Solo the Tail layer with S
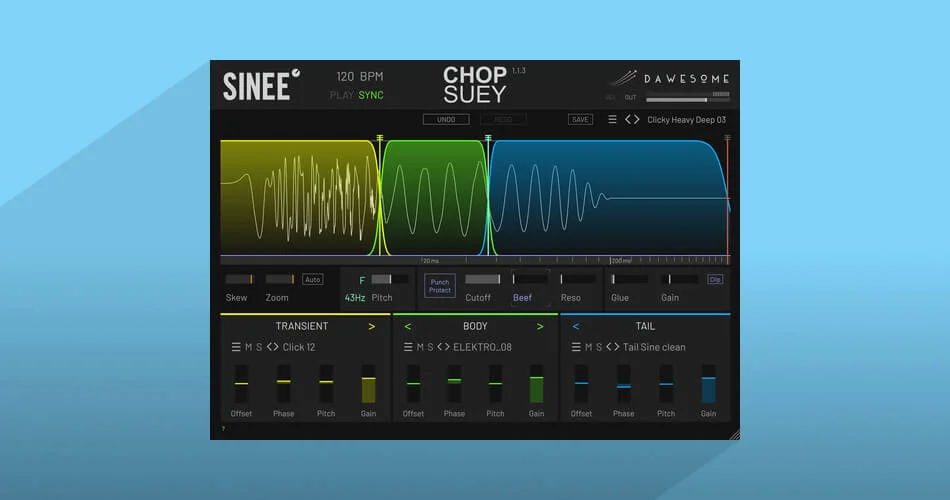Viewport: 950px width, 500px height. click(599, 347)
